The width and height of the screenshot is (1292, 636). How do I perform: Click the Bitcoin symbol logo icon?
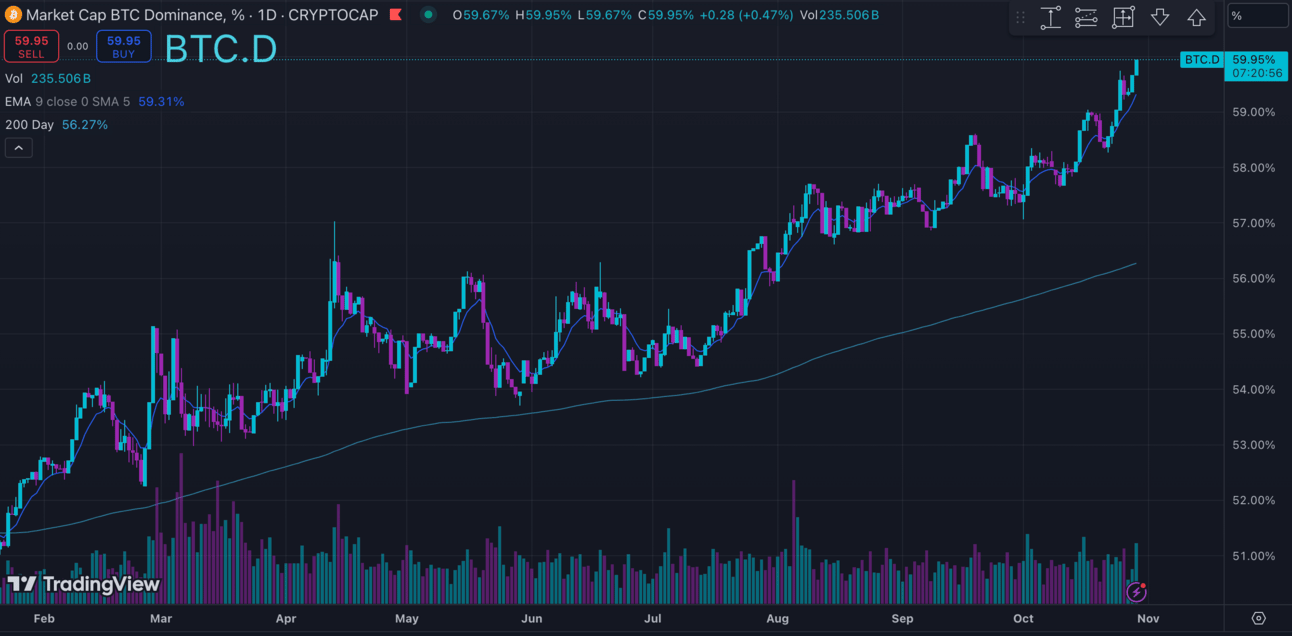pos(12,15)
